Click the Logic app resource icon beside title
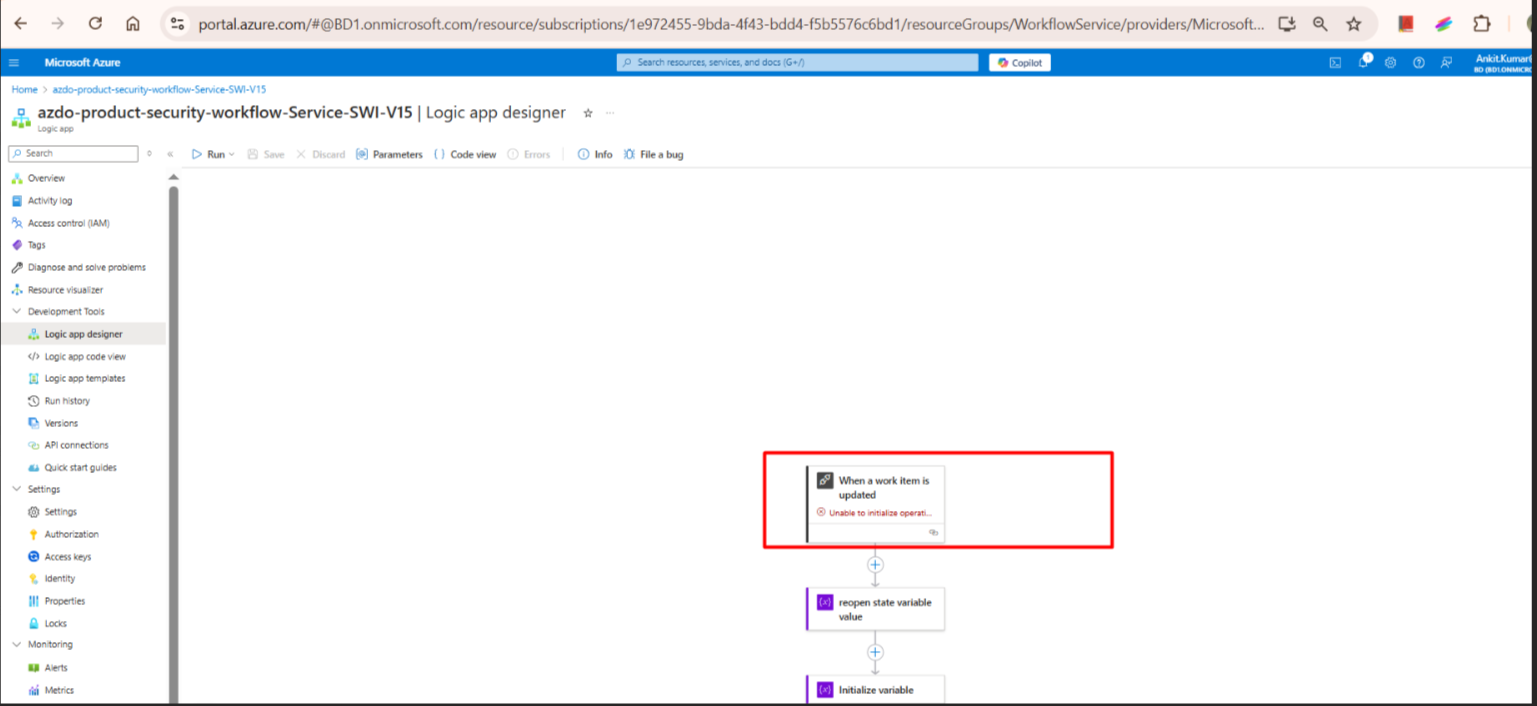 point(21,117)
